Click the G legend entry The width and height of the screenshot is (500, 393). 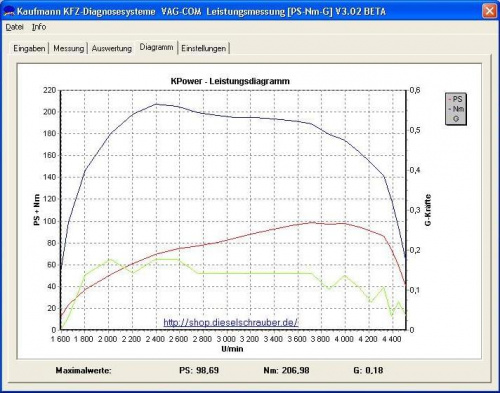pos(456,118)
